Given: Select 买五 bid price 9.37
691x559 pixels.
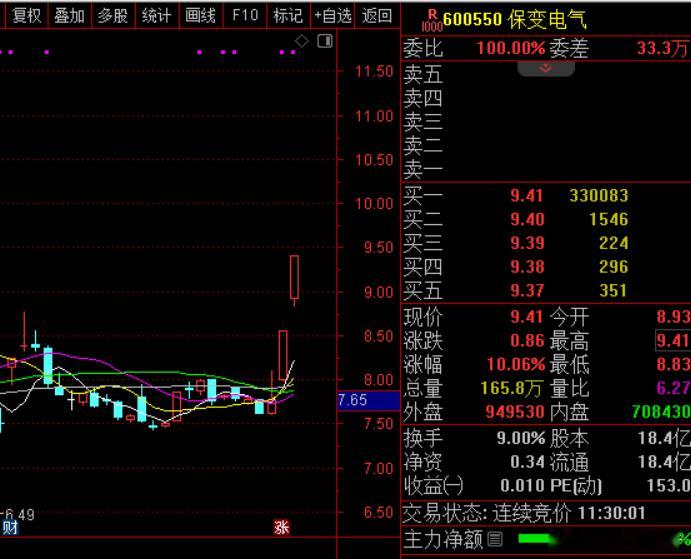Looking at the screenshot, I should 527,291.
